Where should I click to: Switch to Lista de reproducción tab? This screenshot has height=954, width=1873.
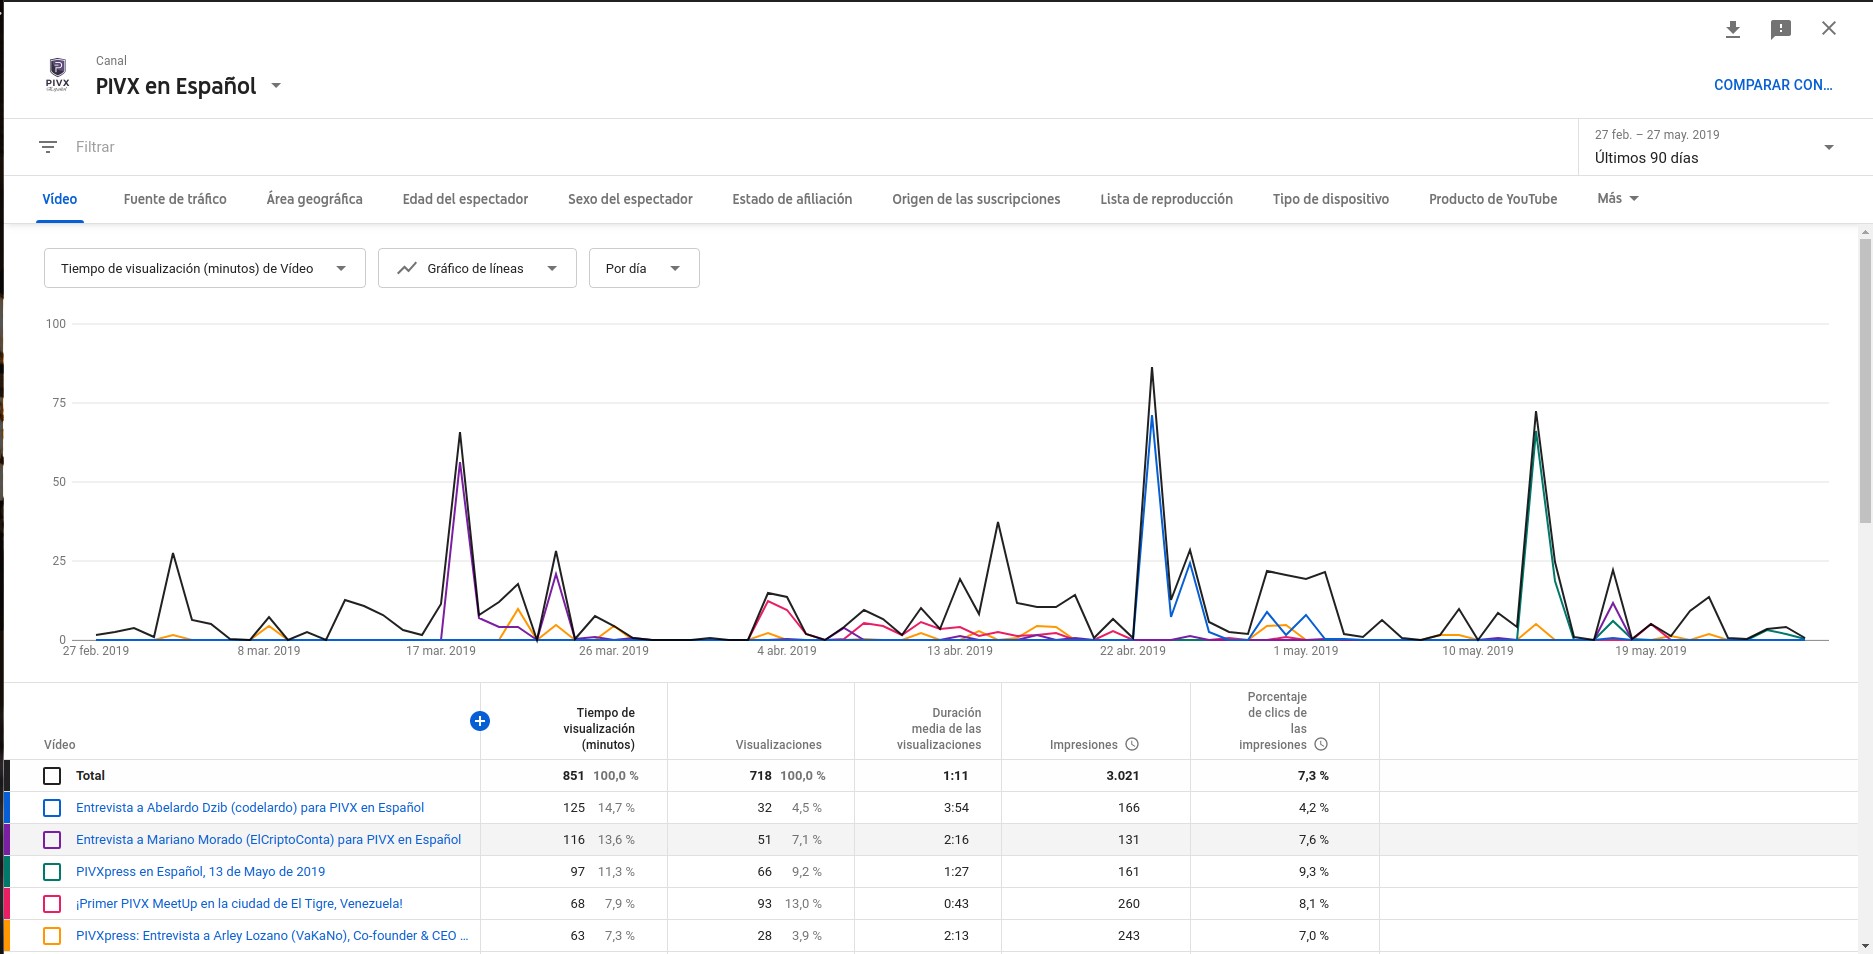pyautogui.click(x=1166, y=199)
